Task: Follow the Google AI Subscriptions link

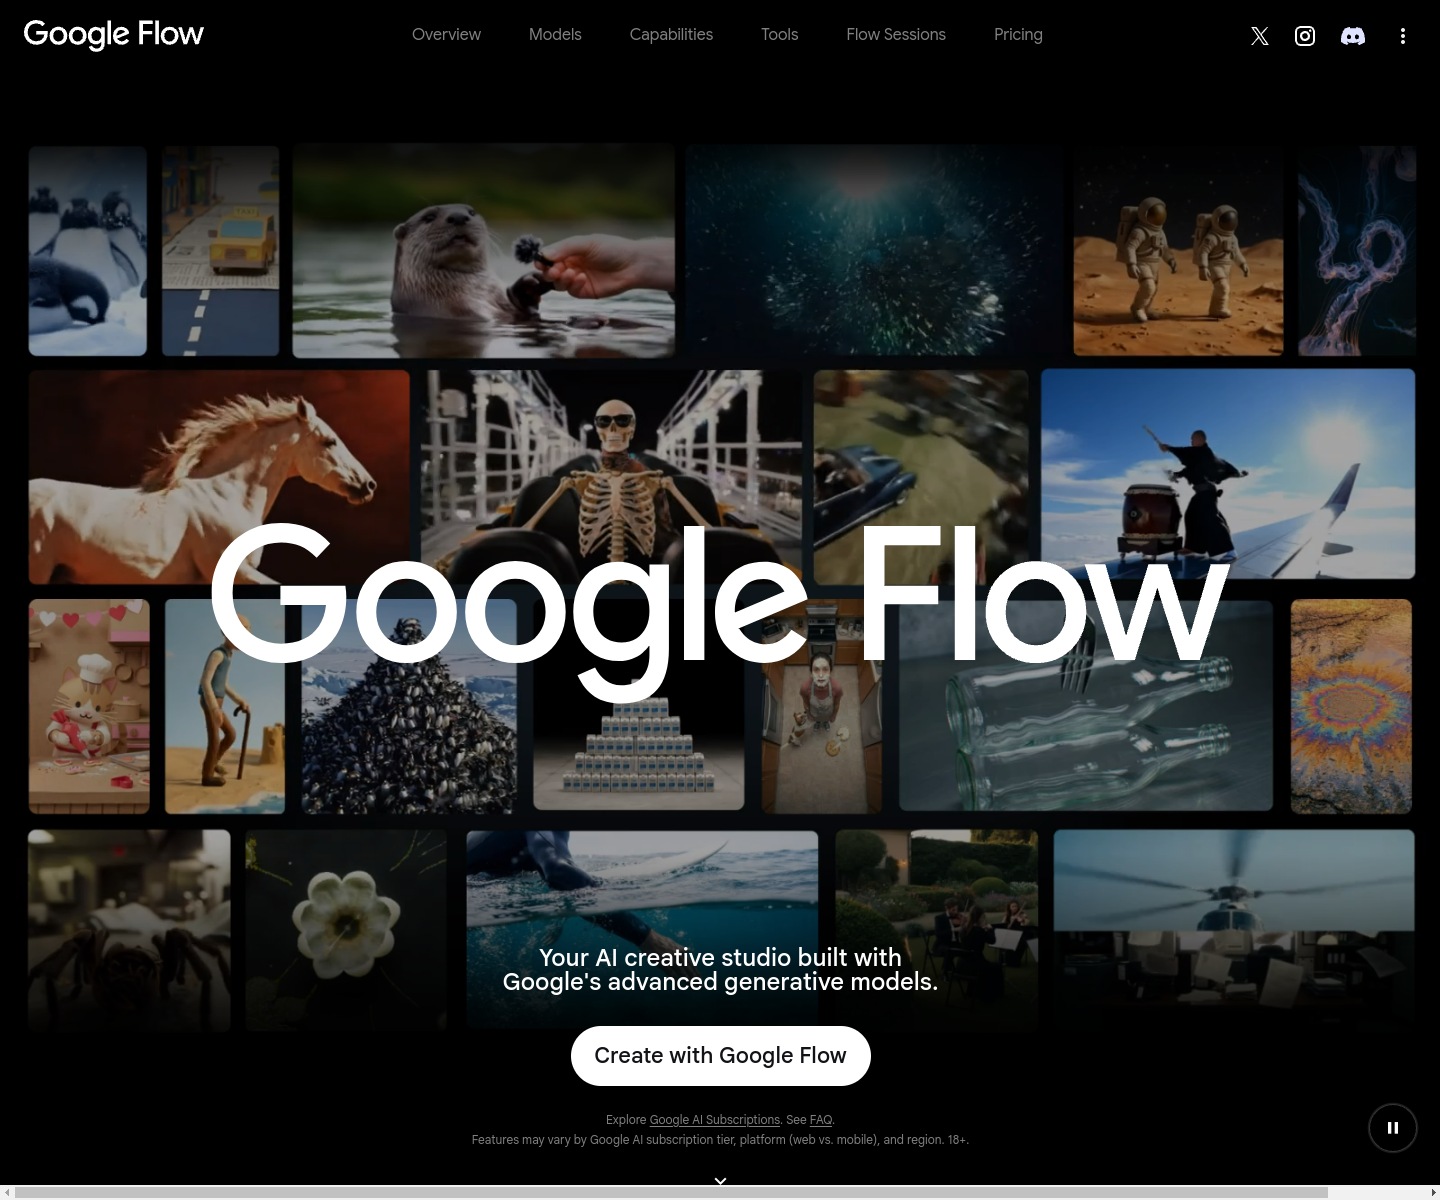Action: pos(715,1120)
